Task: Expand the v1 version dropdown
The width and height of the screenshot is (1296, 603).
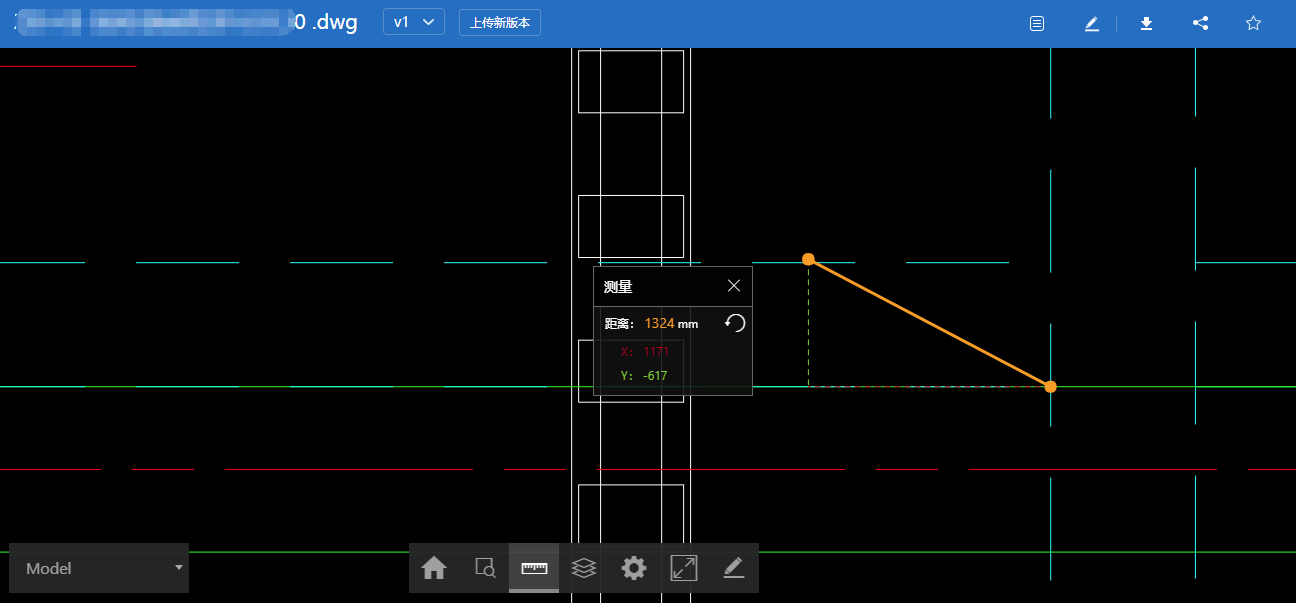Action: tap(413, 22)
